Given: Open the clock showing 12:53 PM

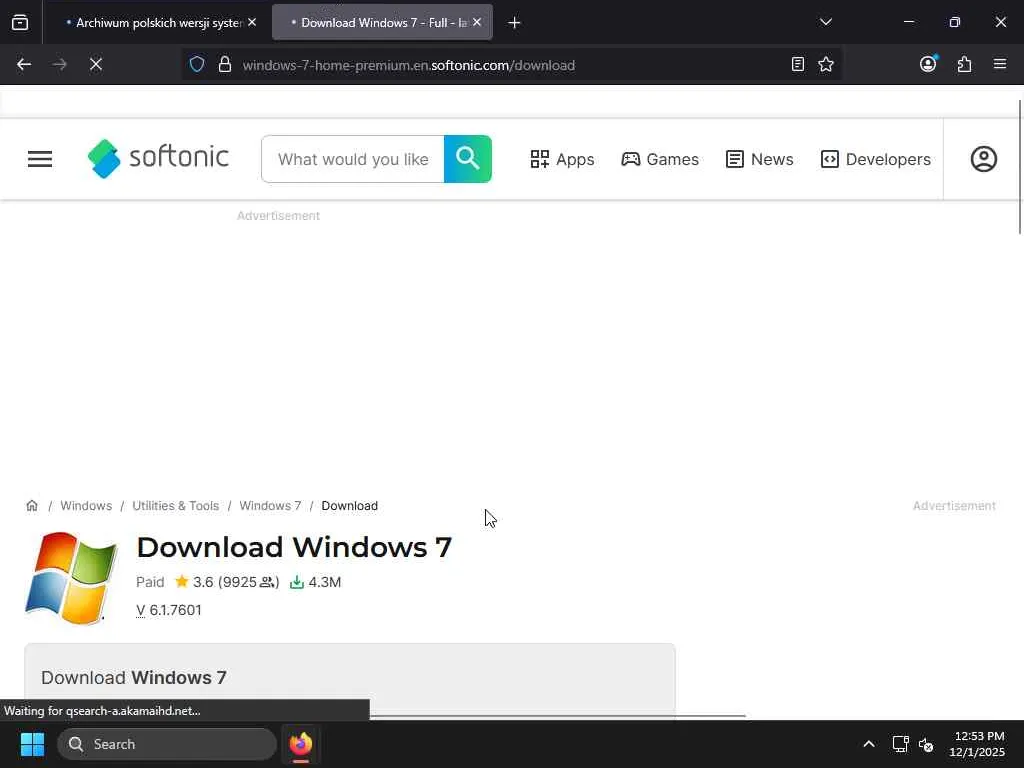Looking at the screenshot, I should (977, 744).
